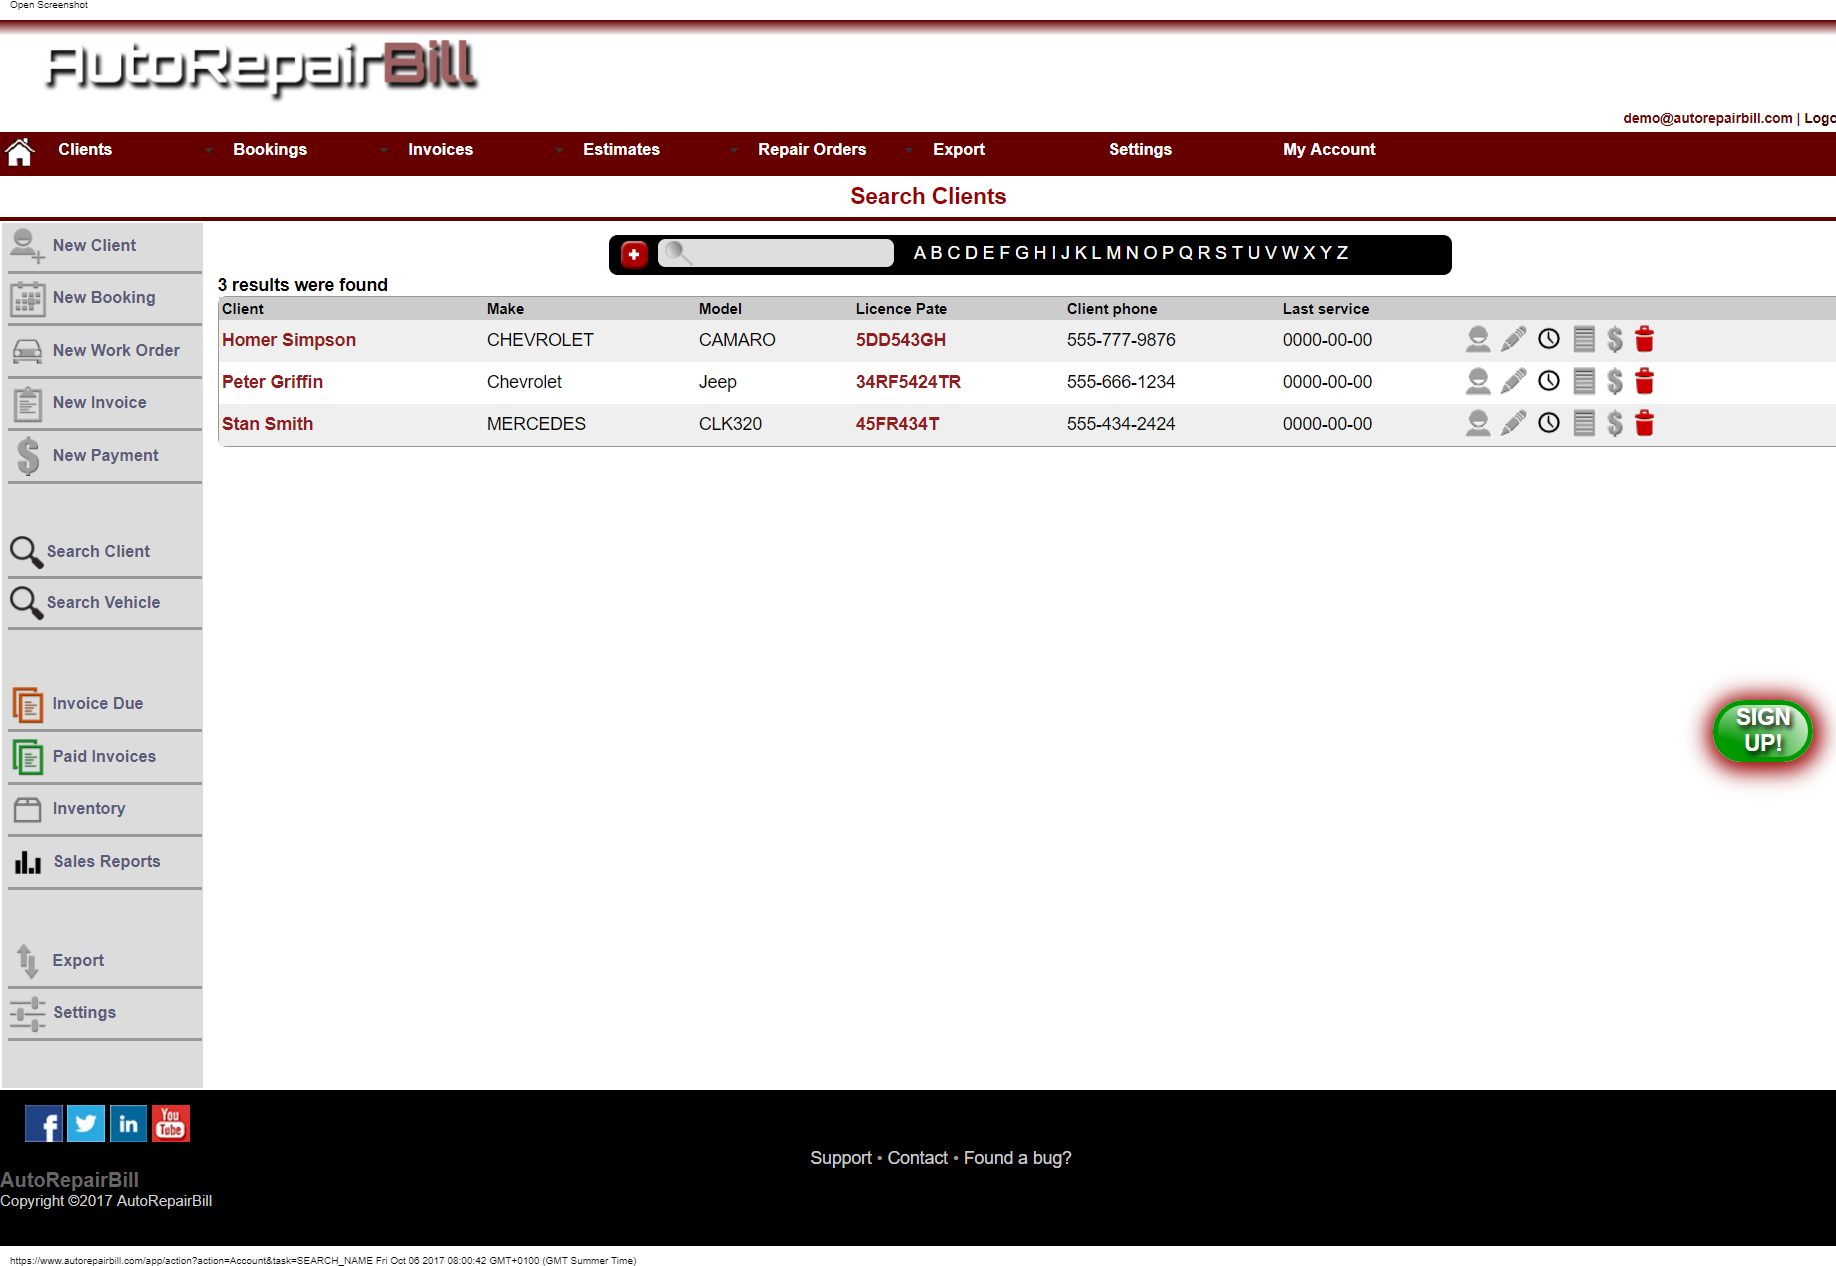The height and width of the screenshot is (1266, 1836).
Task: Expand the Estimates menu dropdown
Action: 733,150
